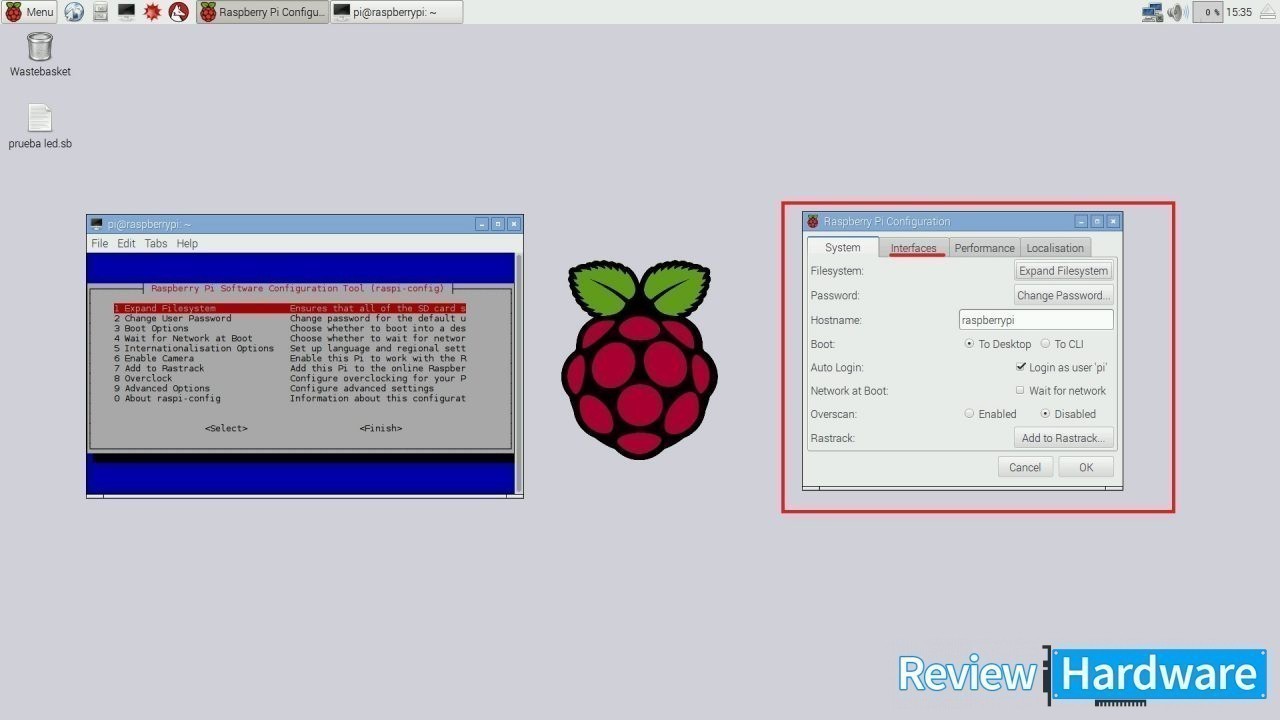Image resolution: width=1280 pixels, height=720 pixels.
Task: Select '4 Wait for Network at Boot'
Action: pos(288,338)
